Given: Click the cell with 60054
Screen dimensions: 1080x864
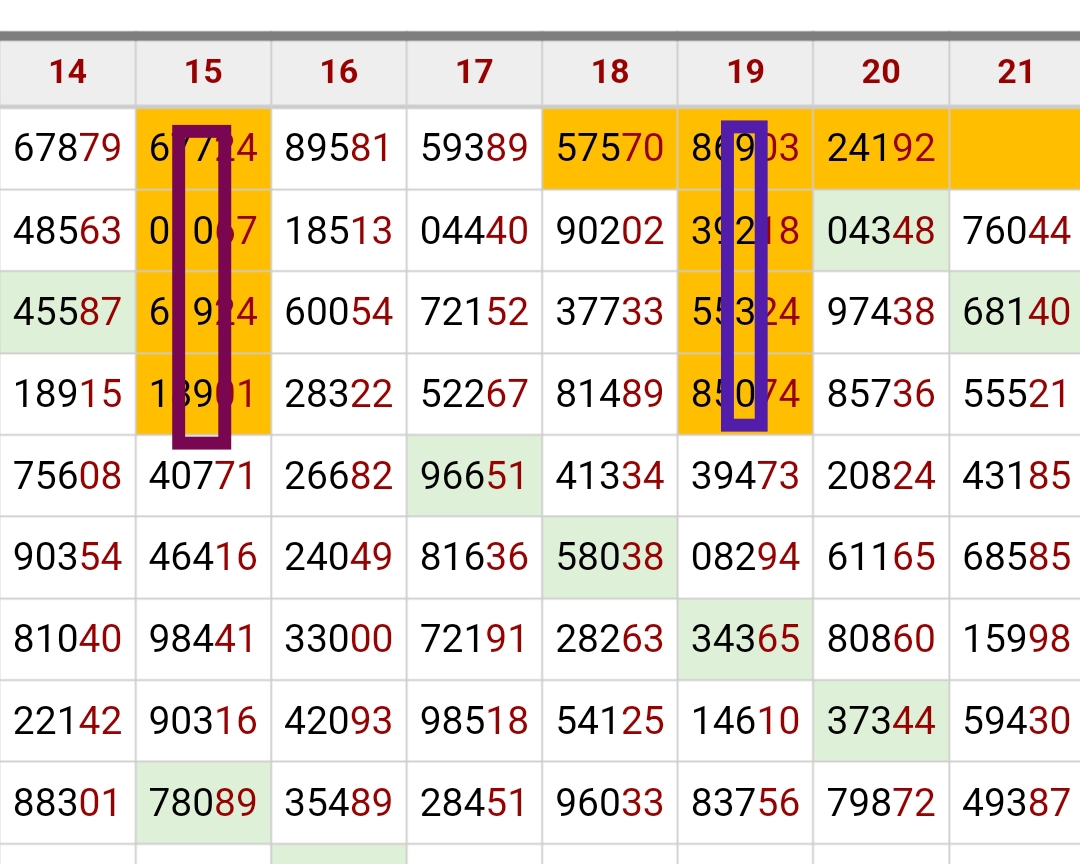Looking at the screenshot, I should click(x=339, y=311).
